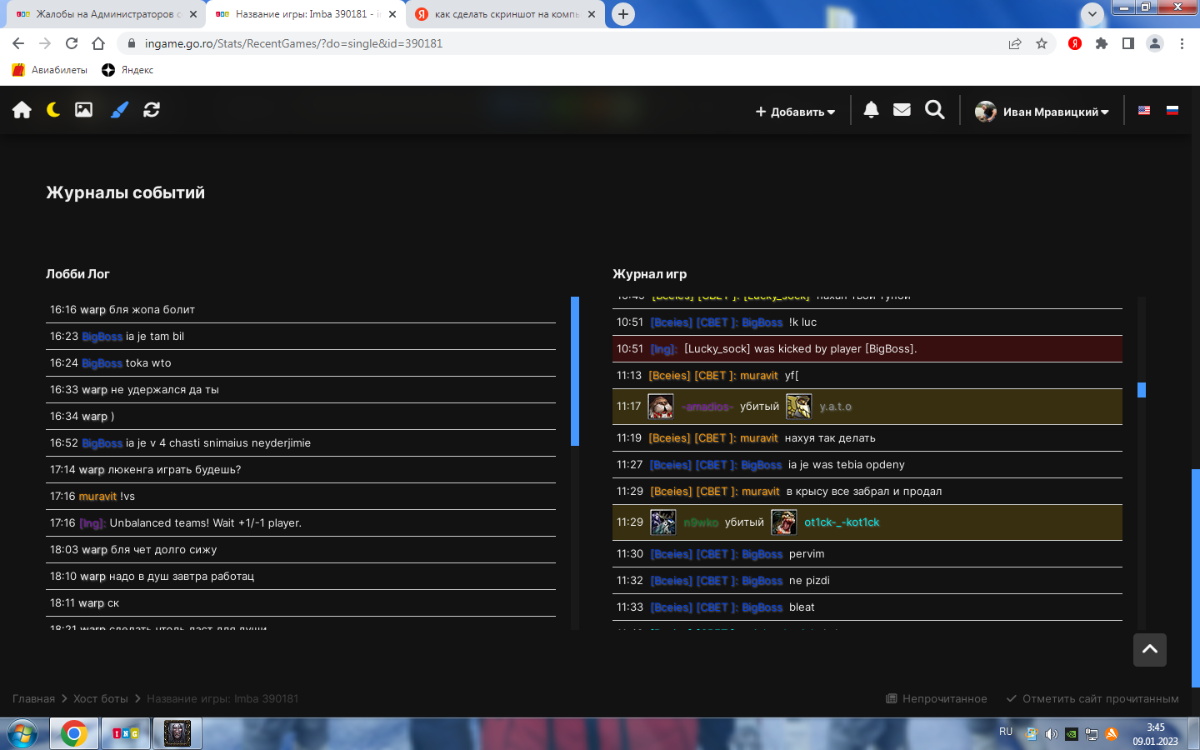Open Chrome tab search chevron
The width and height of the screenshot is (1200, 750).
pyautogui.click(x=1093, y=14)
